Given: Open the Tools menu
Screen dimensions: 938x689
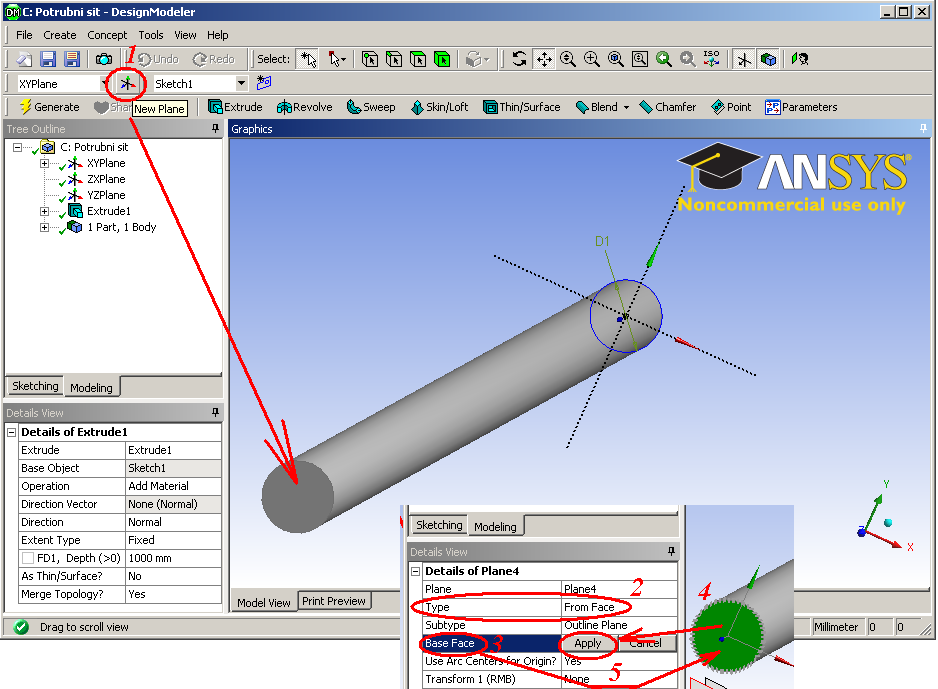Looking at the screenshot, I should (x=151, y=35).
